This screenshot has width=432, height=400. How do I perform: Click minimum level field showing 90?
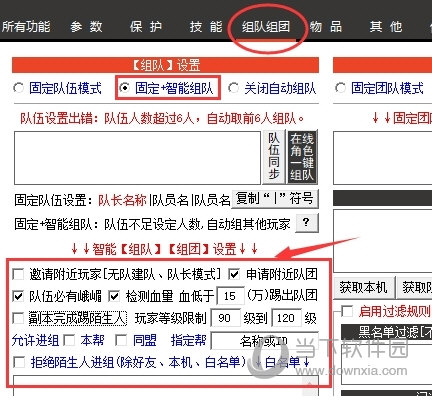coord(225,318)
